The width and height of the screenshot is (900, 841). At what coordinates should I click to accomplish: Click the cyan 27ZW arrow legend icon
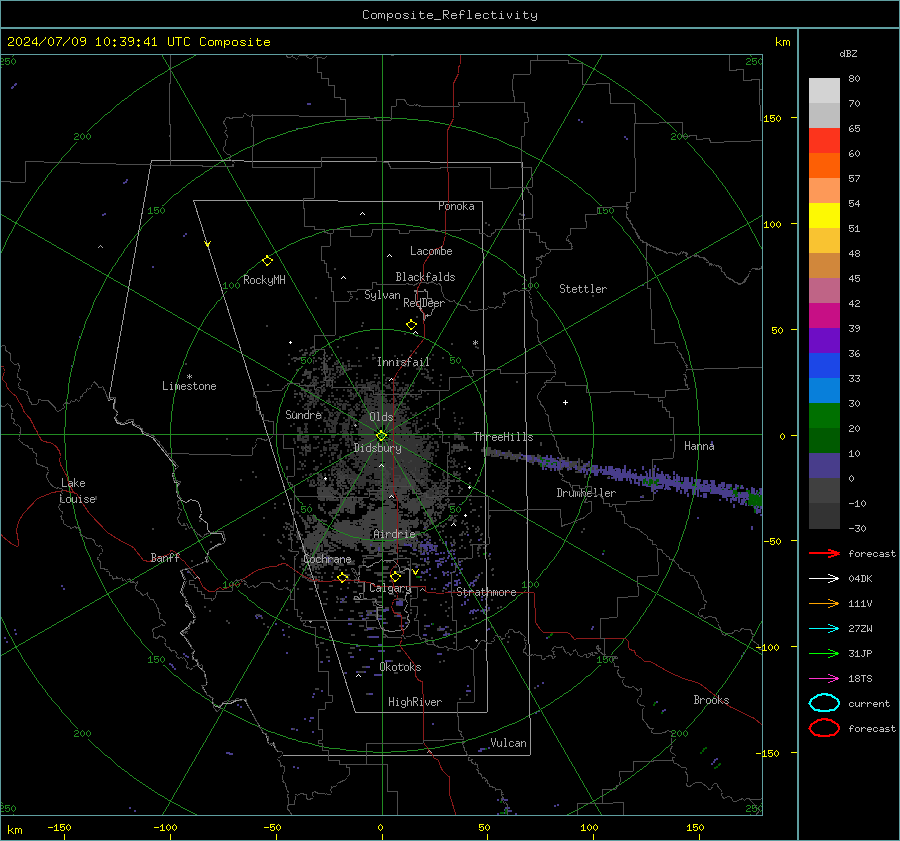point(824,629)
